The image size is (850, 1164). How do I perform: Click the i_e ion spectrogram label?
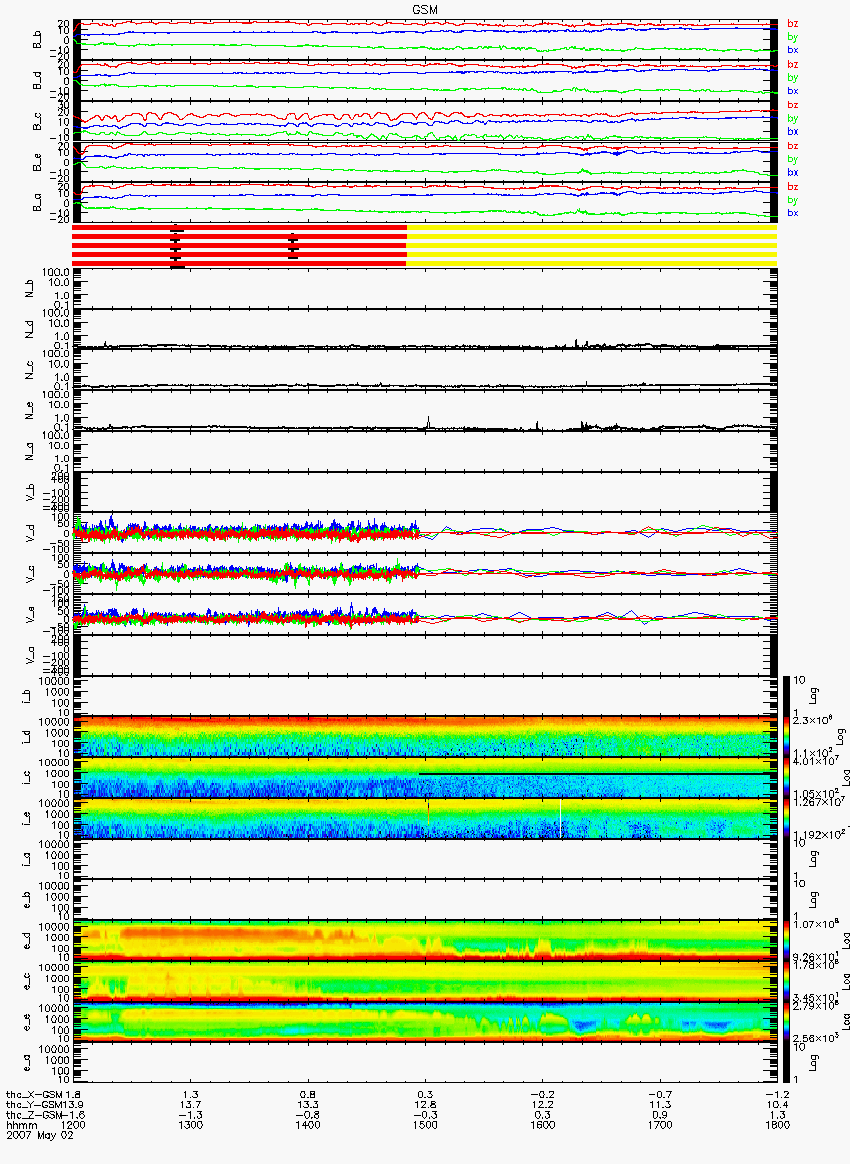coord(27,817)
